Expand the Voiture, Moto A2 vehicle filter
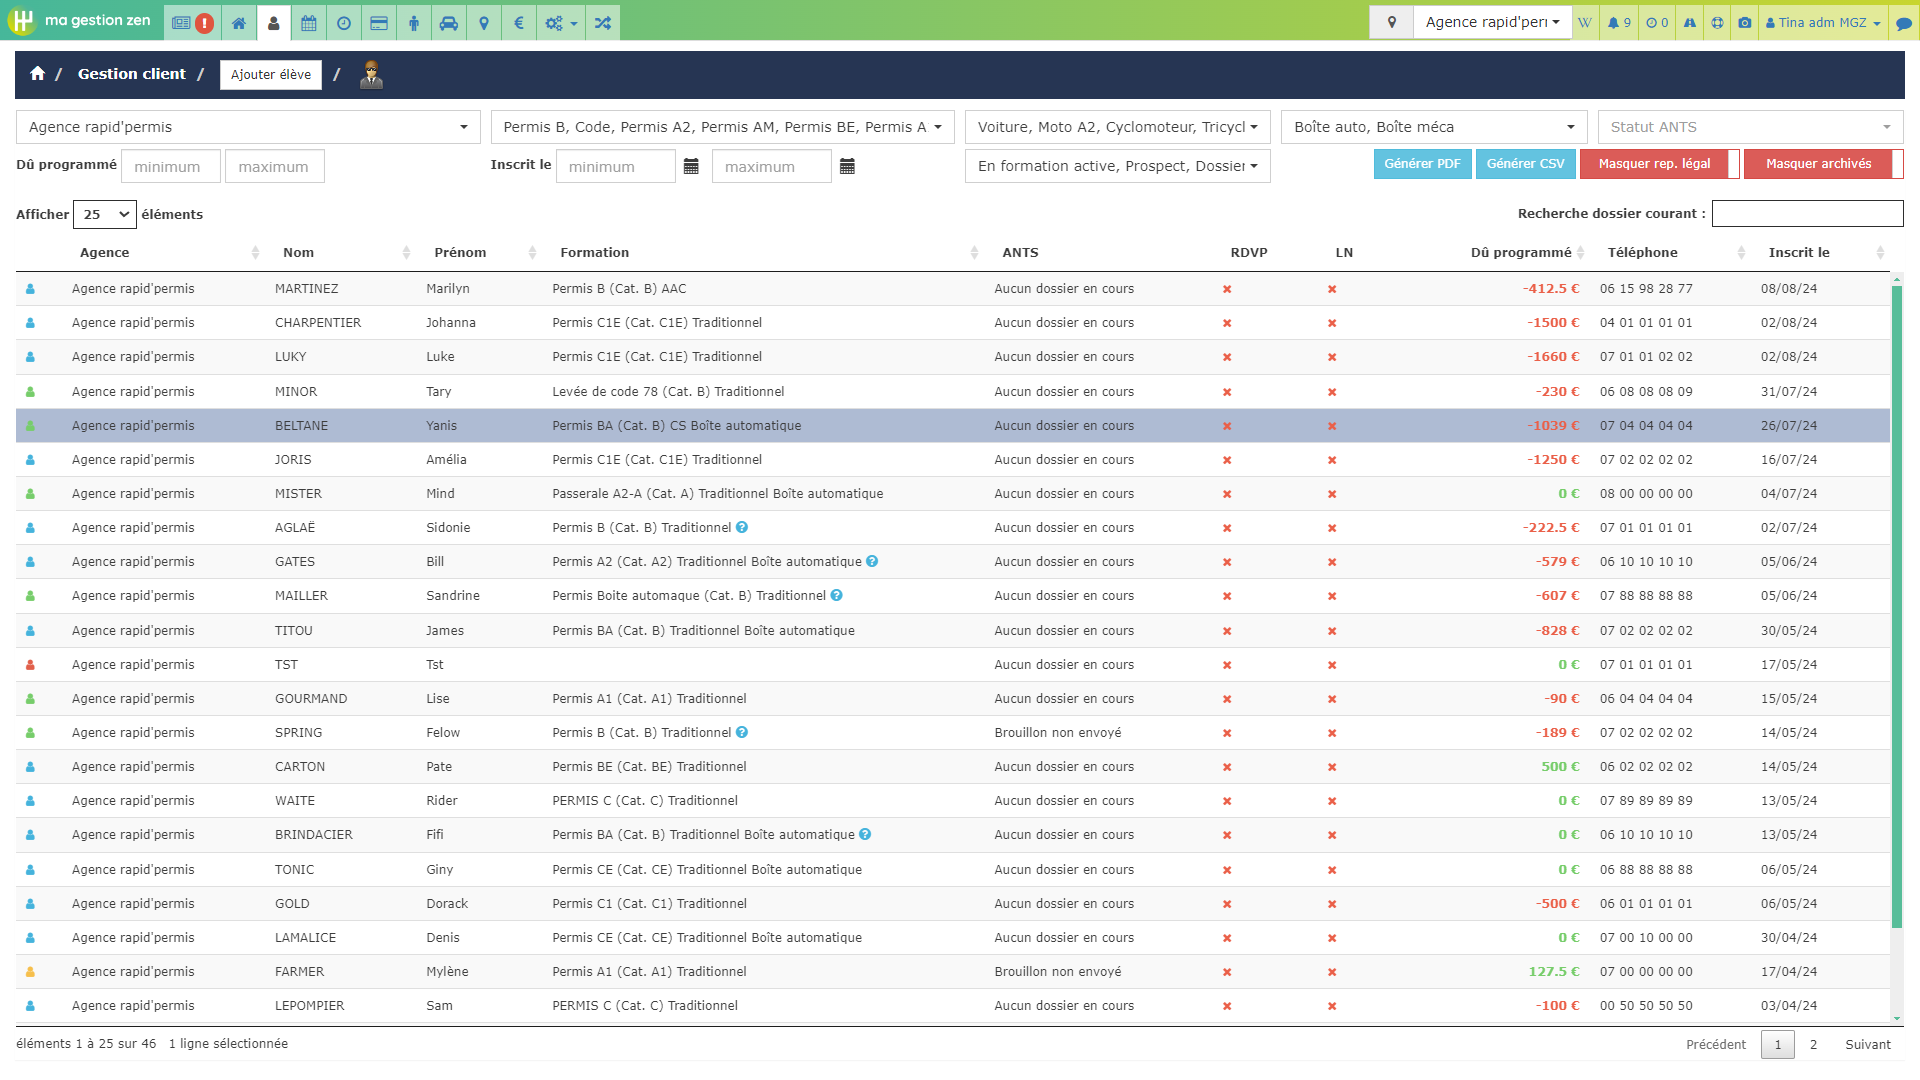1920x1080 pixels. pyautogui.click(x=1117, y=127)
